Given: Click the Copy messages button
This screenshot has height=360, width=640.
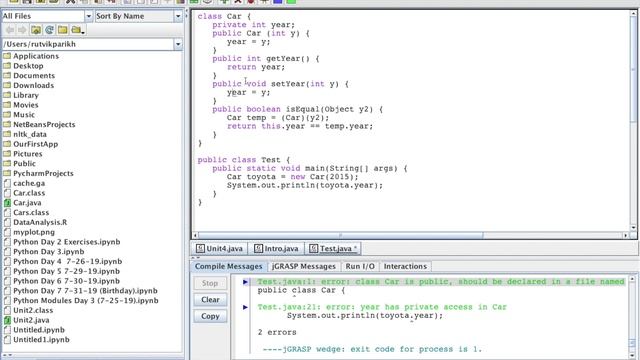Looking at the screenshot, I should (x=210, y=316).
